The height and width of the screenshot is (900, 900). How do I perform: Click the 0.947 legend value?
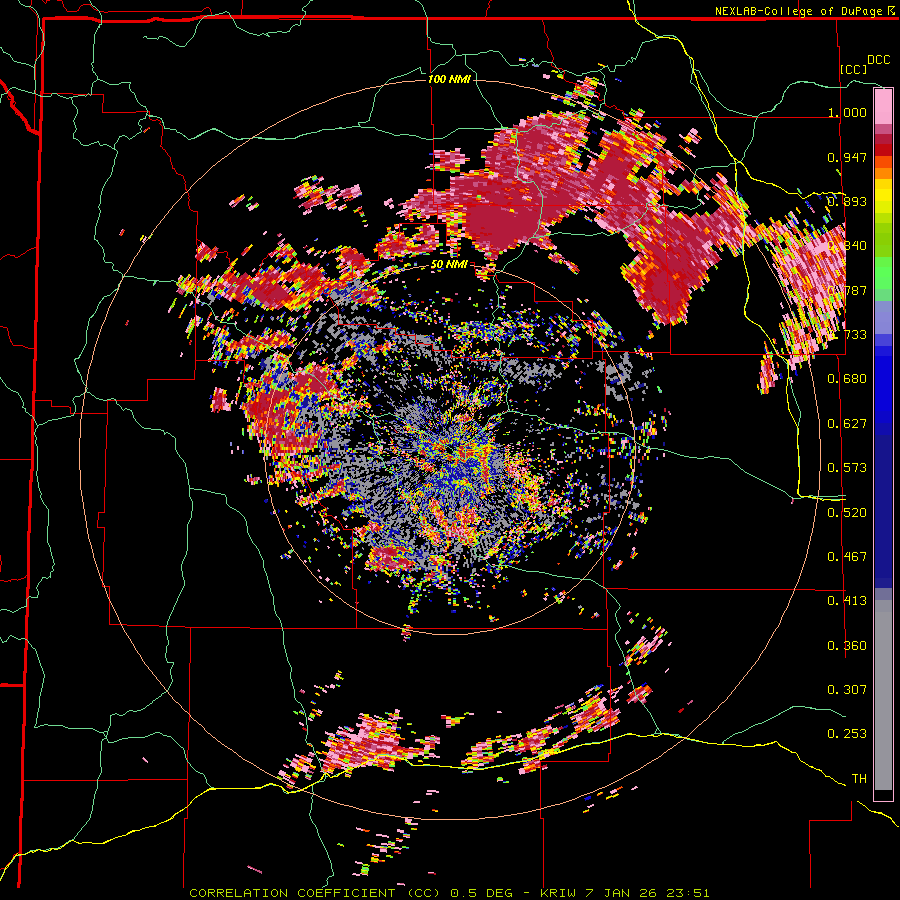(847, 157)
